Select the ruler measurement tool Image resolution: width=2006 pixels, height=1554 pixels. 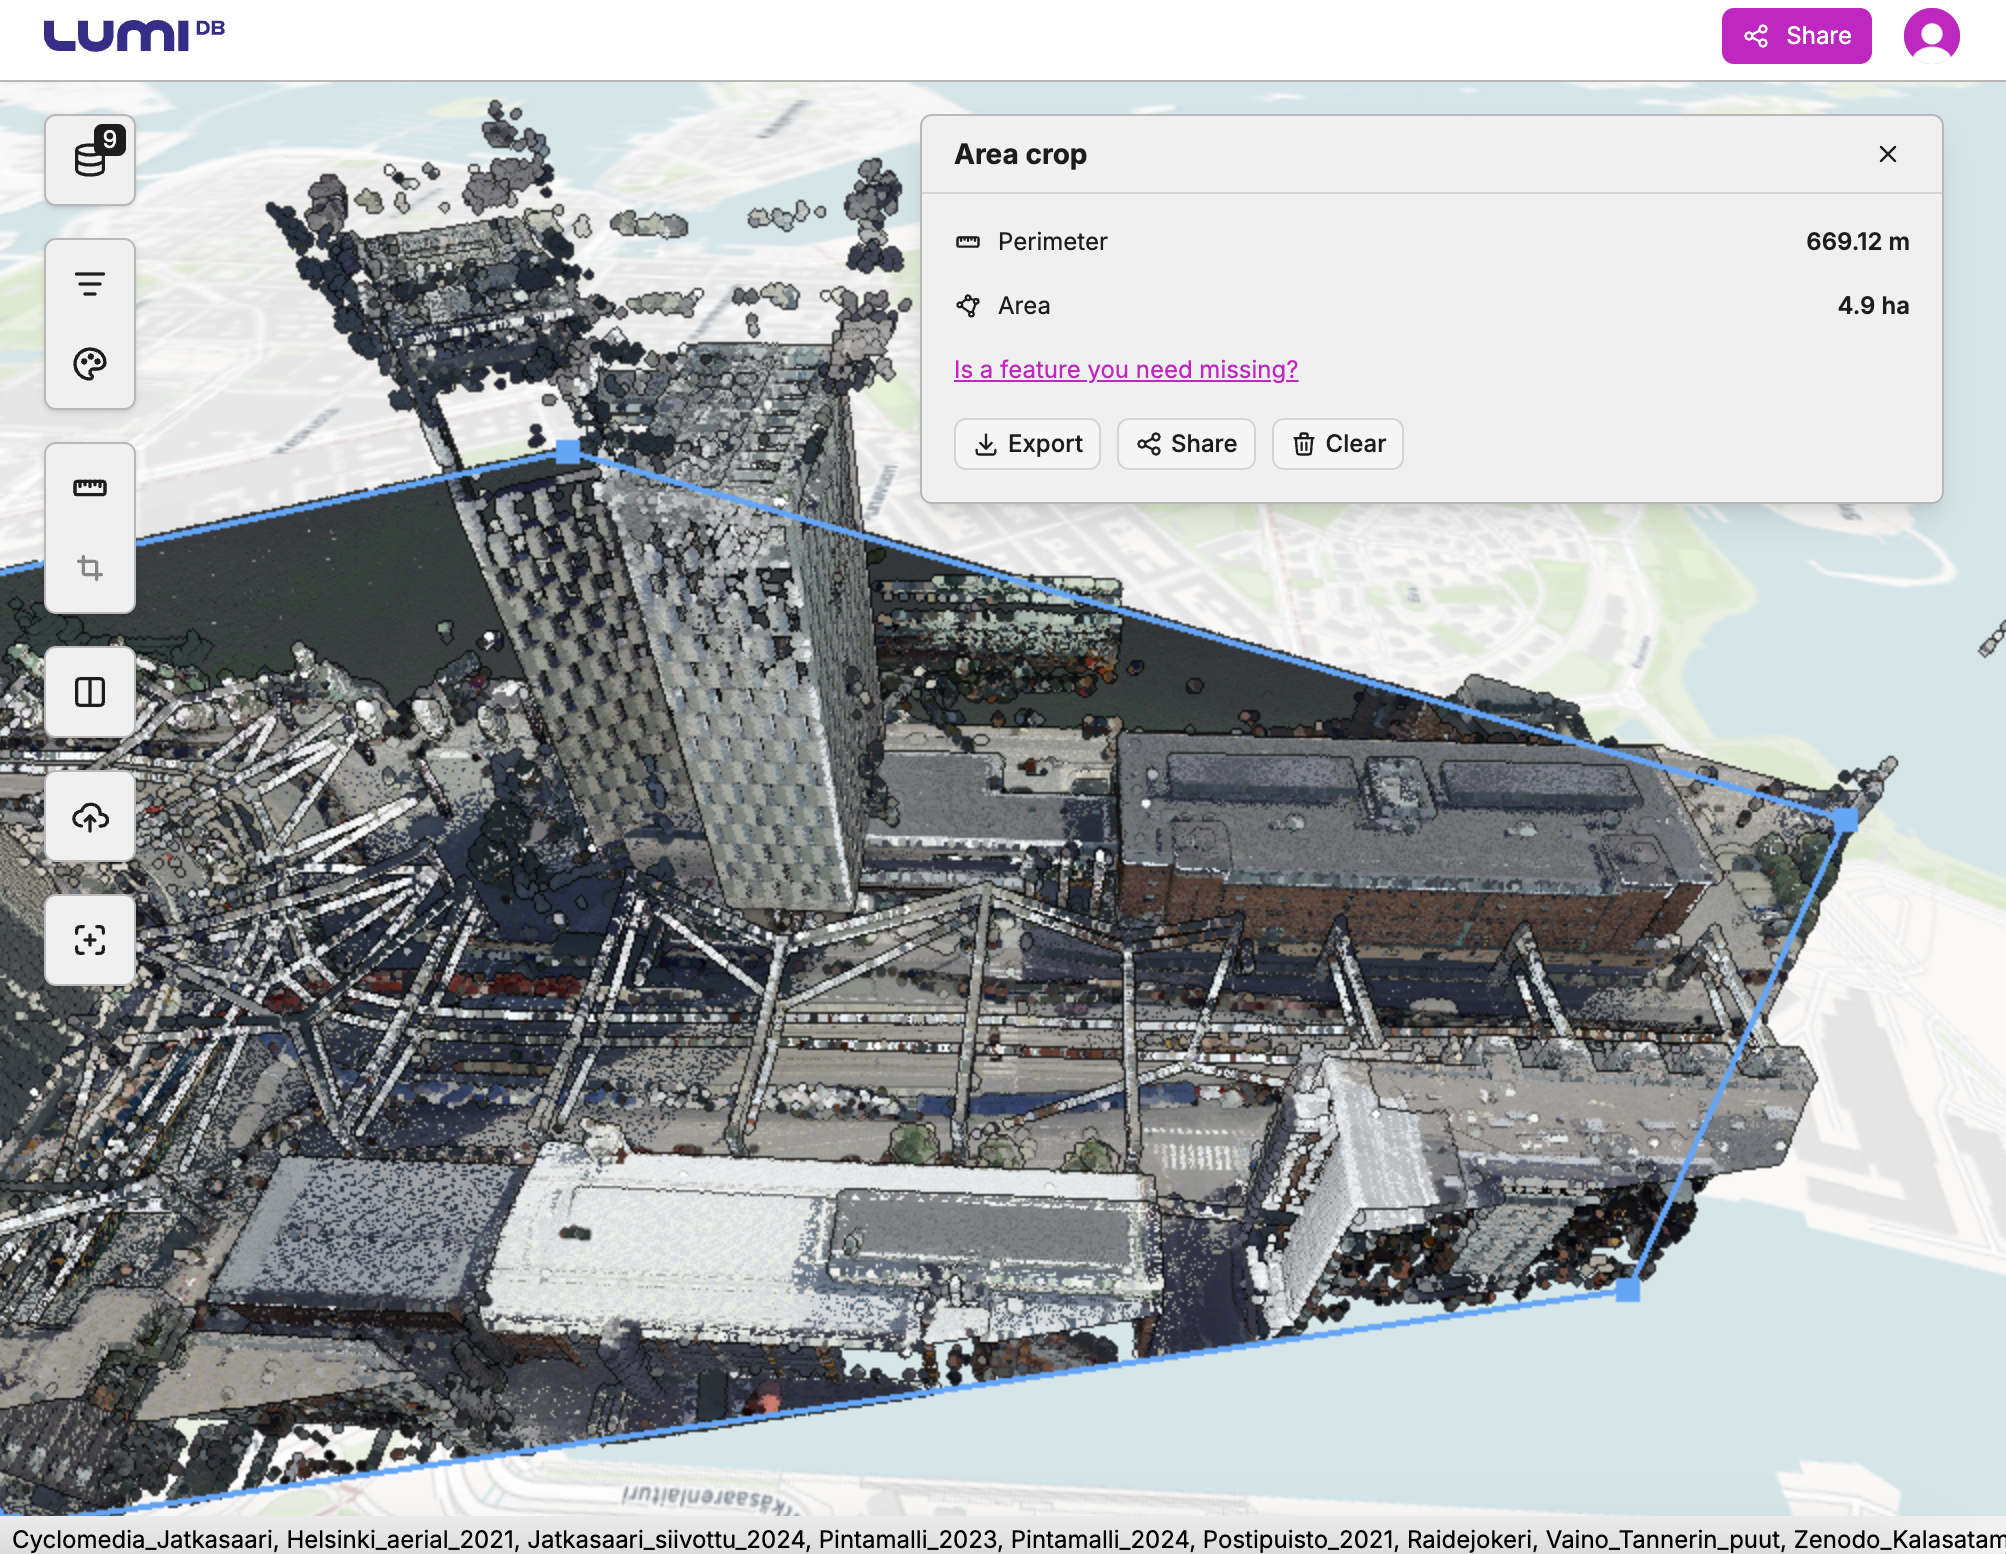[x=90, y=488]
